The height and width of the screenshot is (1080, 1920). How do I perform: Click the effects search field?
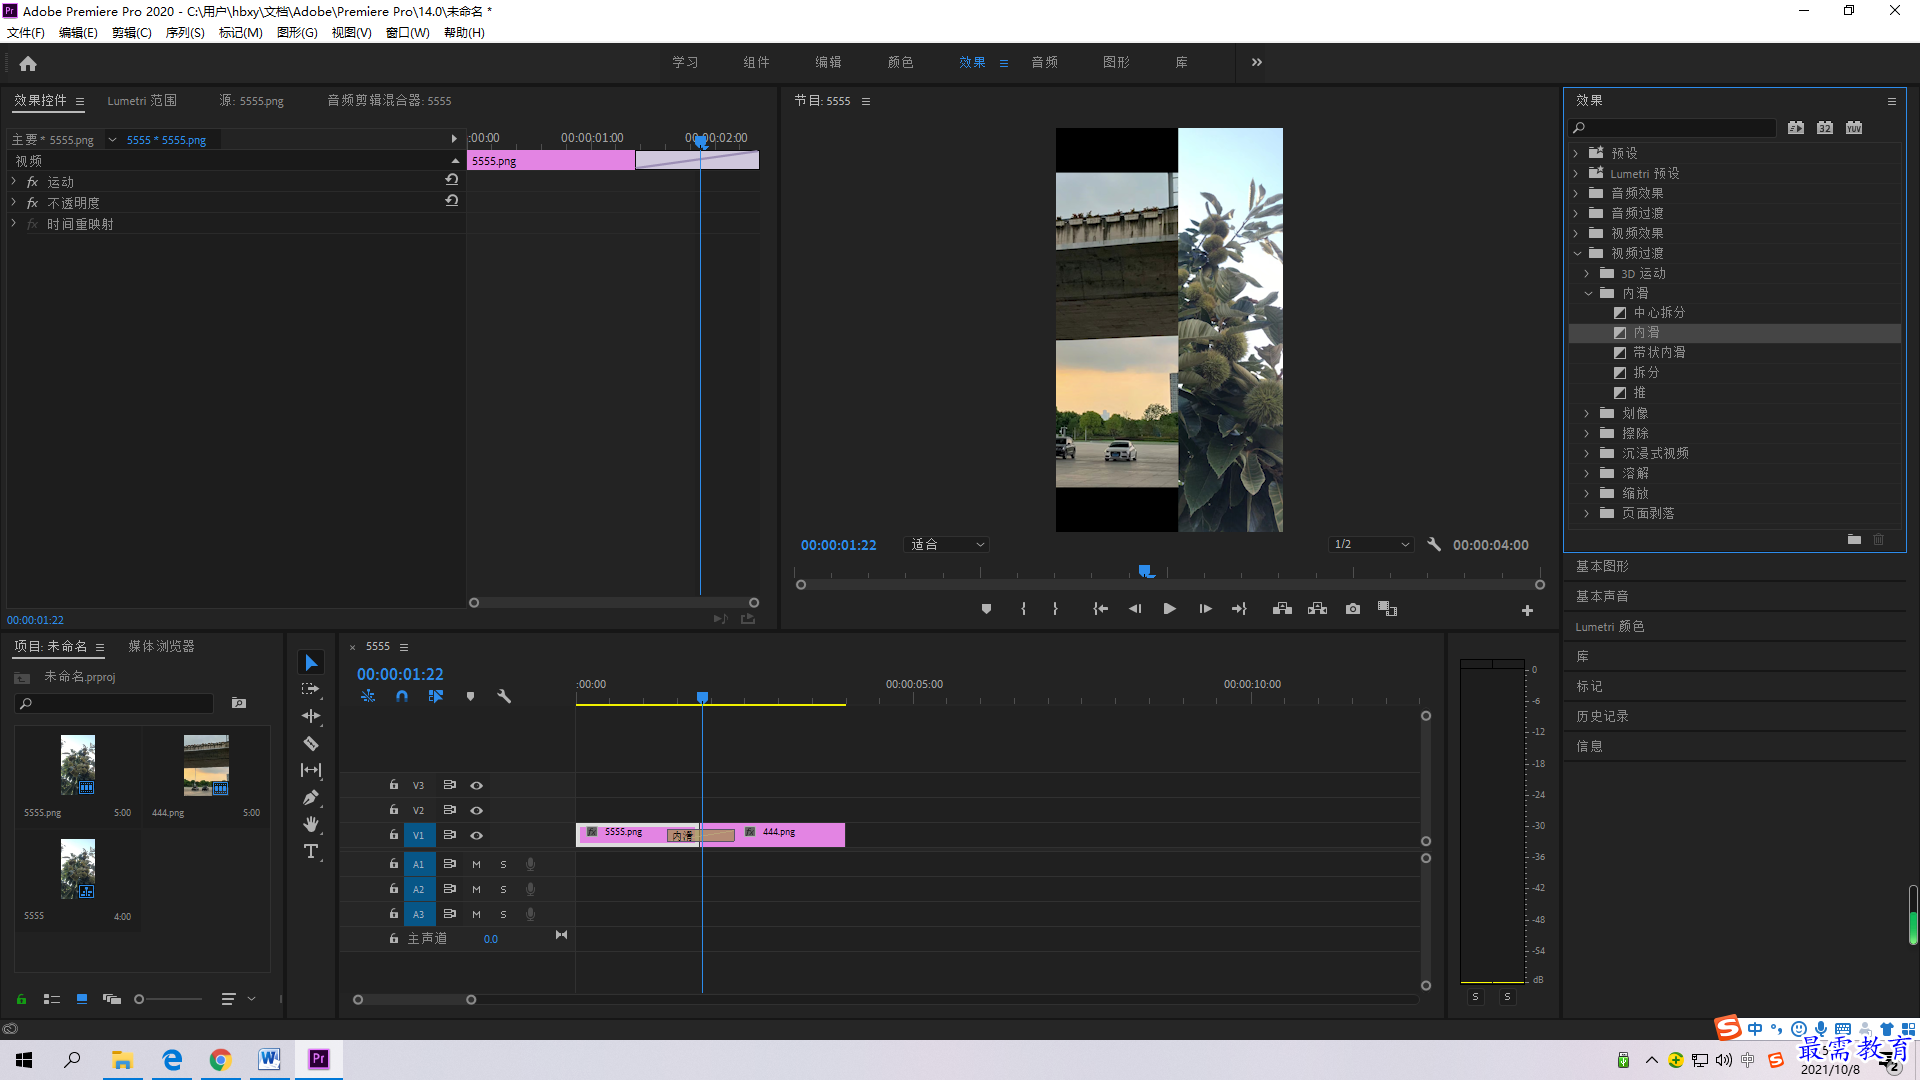point(1672,127)
